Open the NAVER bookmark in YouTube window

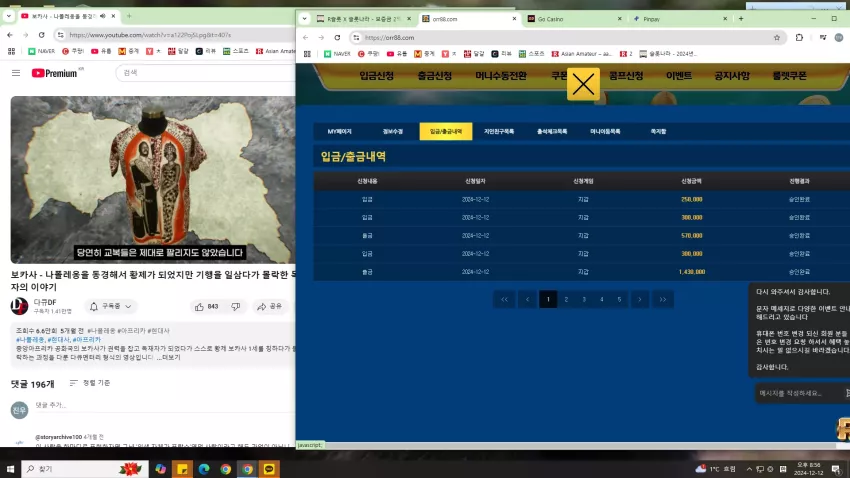point(42,51)
